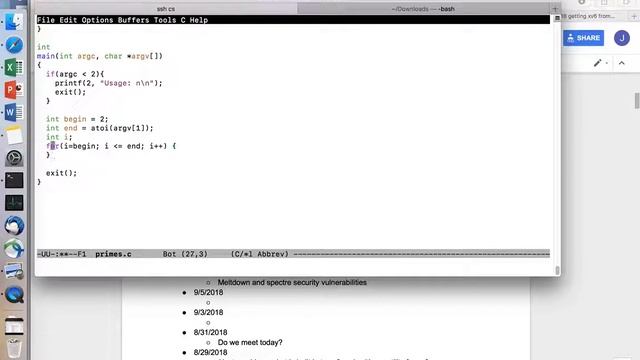Screen dimensions: 640x360
Task: Open the Emacs Options menu
Action: click(x=97, y=20)
